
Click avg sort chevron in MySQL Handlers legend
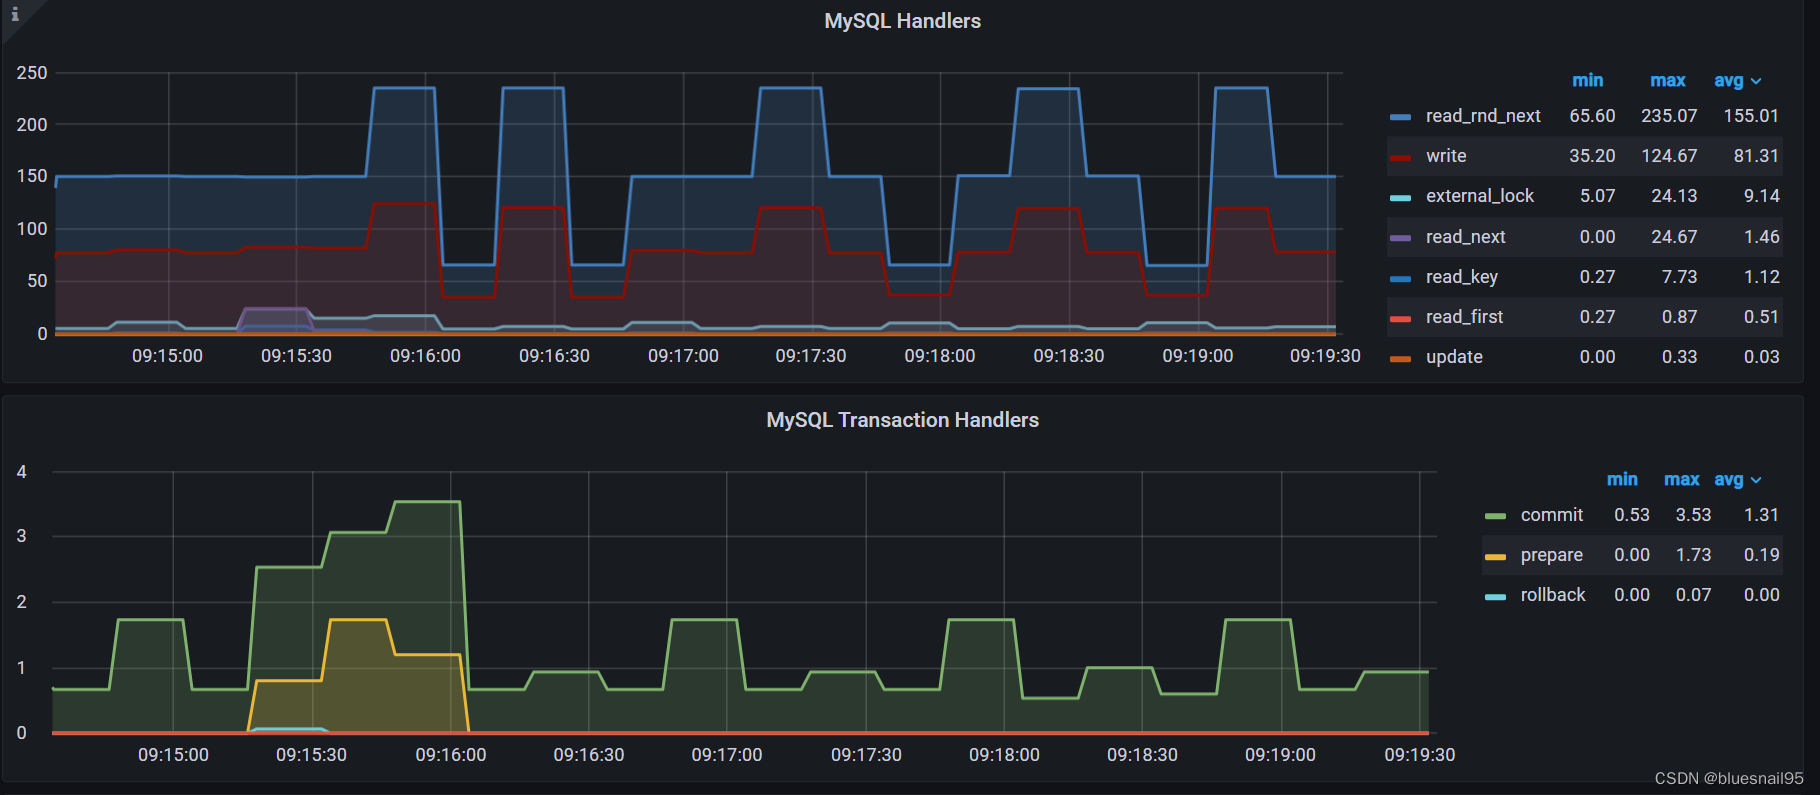click(x=1756, y=81)
